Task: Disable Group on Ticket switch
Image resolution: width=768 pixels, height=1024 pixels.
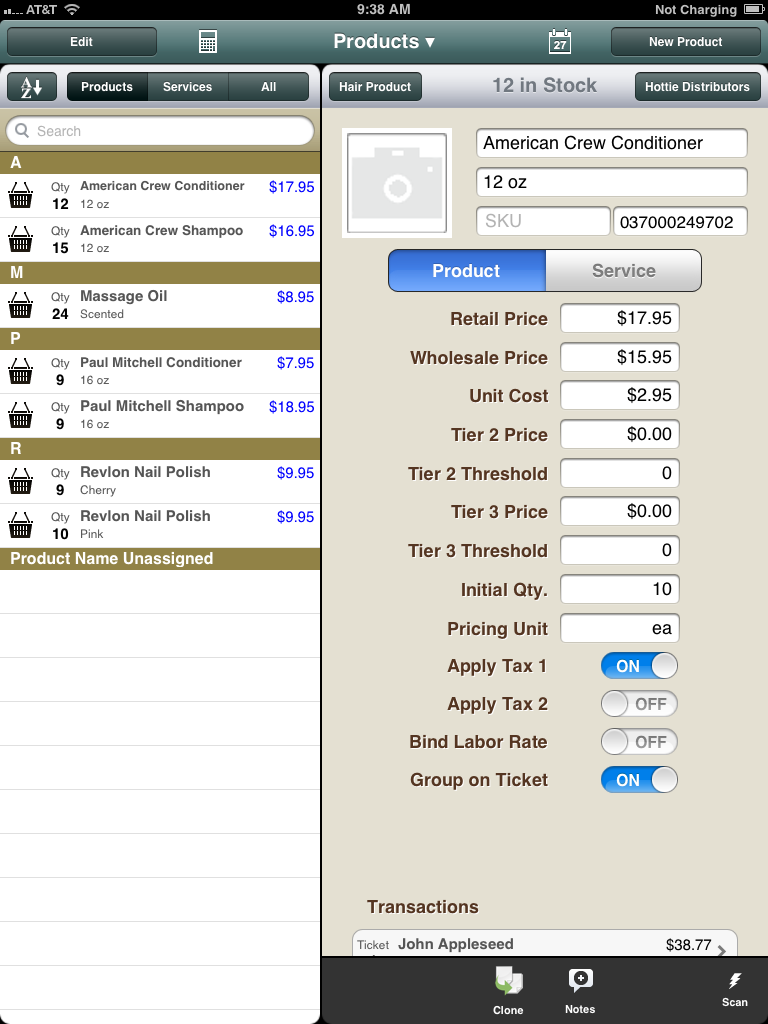Action: click(639, 779)
